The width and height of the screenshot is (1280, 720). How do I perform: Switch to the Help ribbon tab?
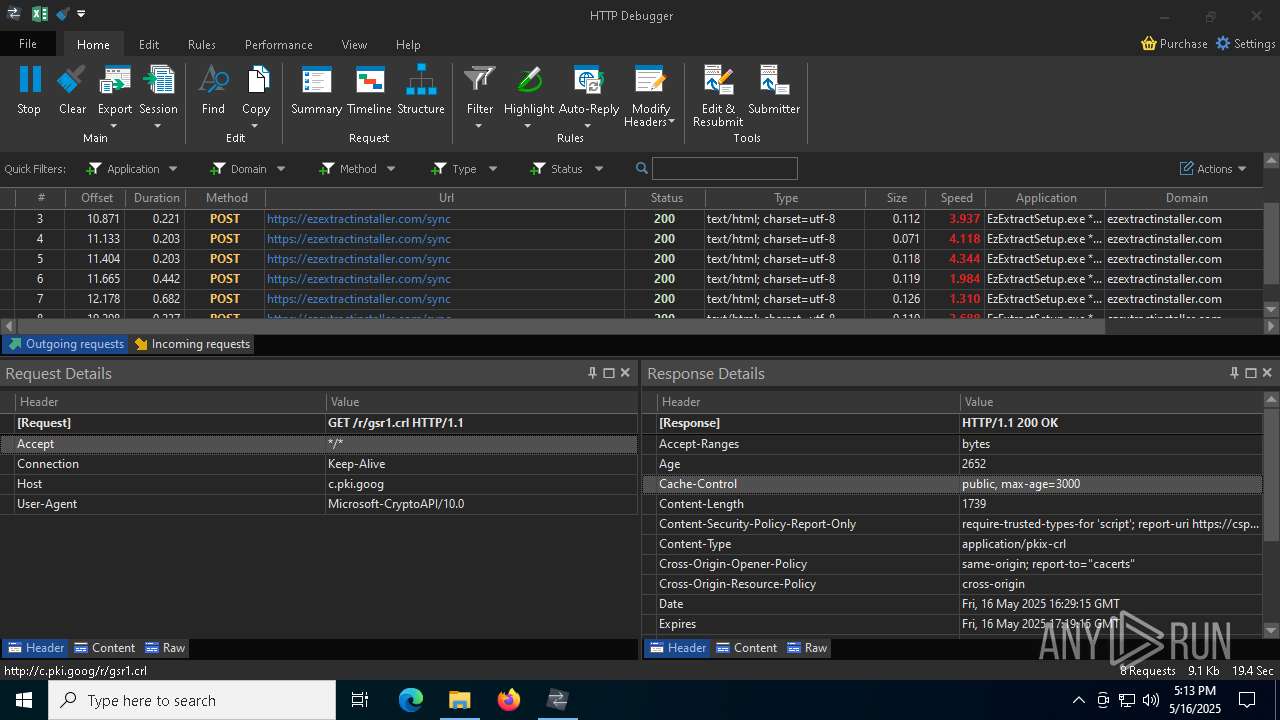coord(408,44)
